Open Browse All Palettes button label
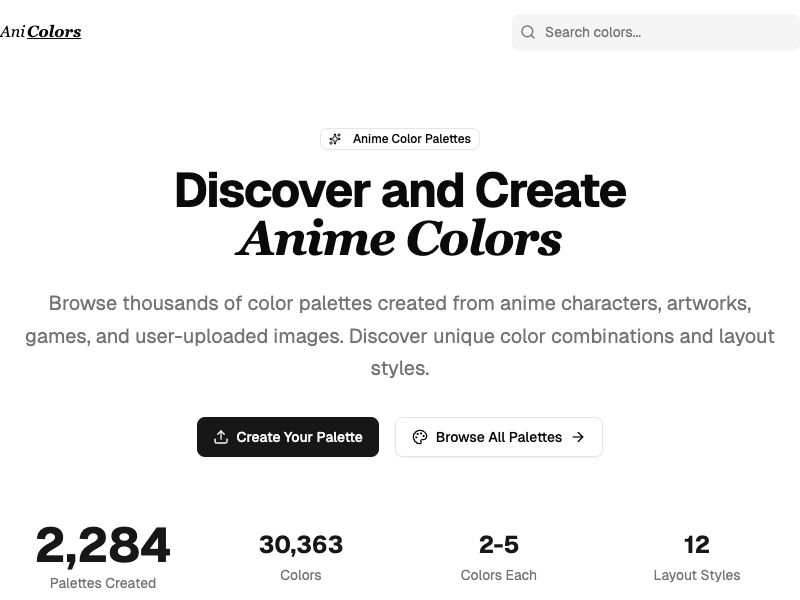Viewport: 800px width, 600px height. coord(499,437)
